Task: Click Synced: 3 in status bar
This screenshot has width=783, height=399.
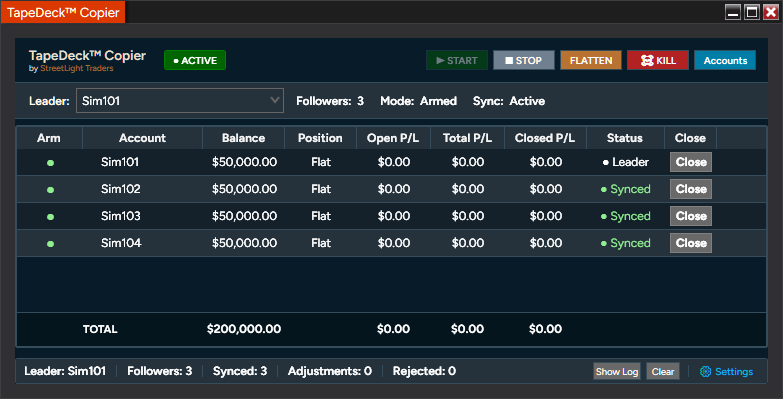Action: point(240,371)
